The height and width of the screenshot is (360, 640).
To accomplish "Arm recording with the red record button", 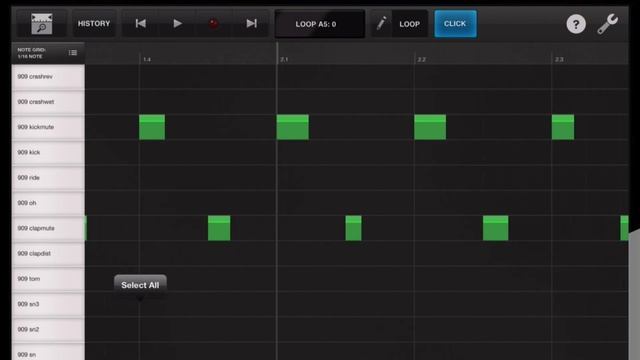I will point(213,24).
